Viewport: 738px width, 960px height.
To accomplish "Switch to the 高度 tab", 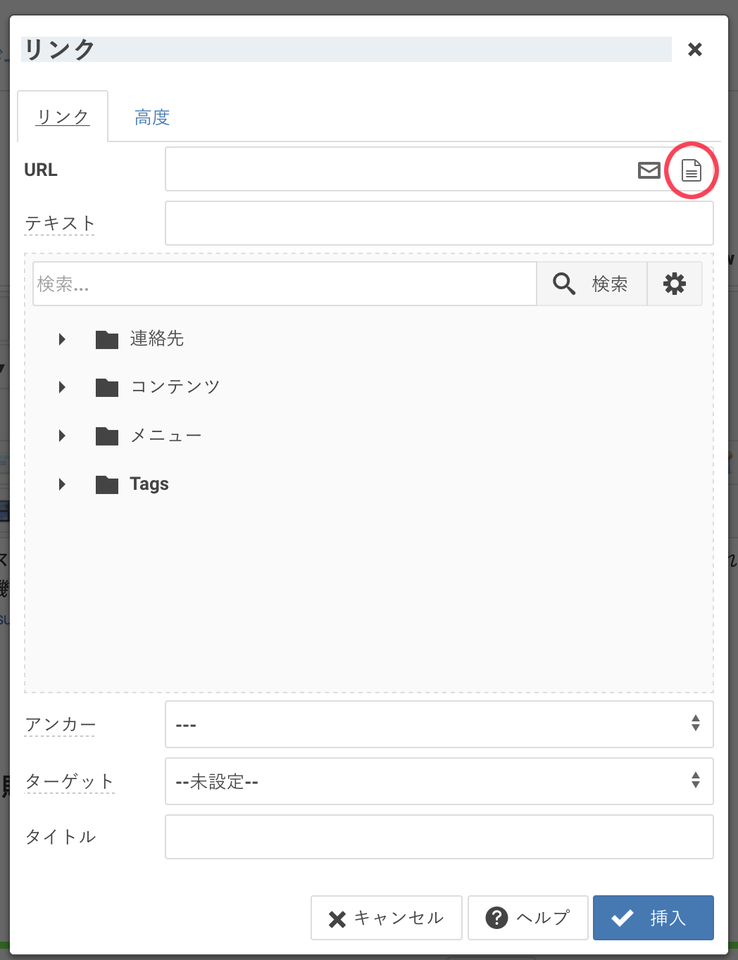I will click(x=152, y=117).
